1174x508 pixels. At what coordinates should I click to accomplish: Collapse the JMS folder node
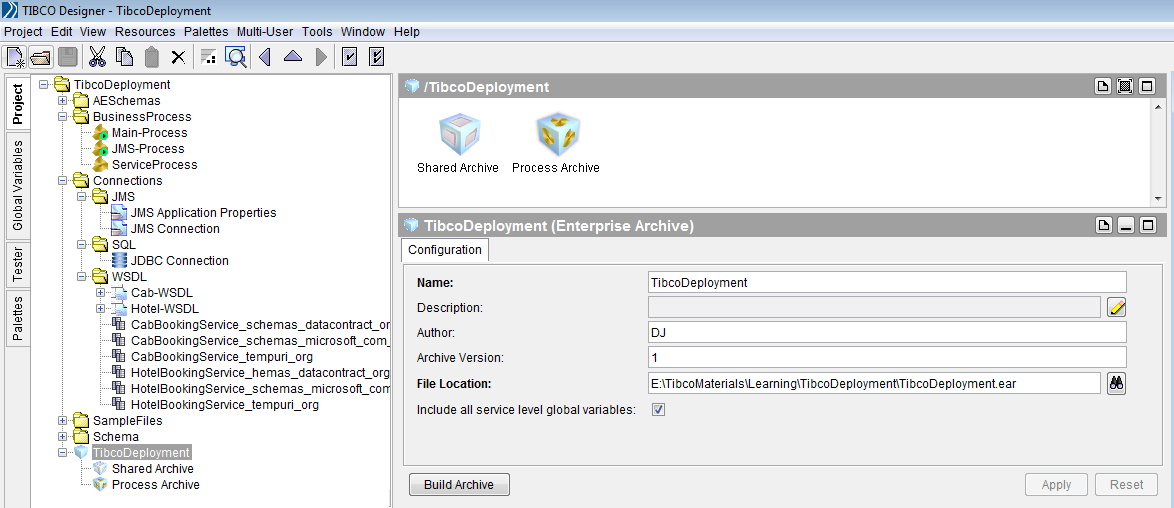point(82,197)
